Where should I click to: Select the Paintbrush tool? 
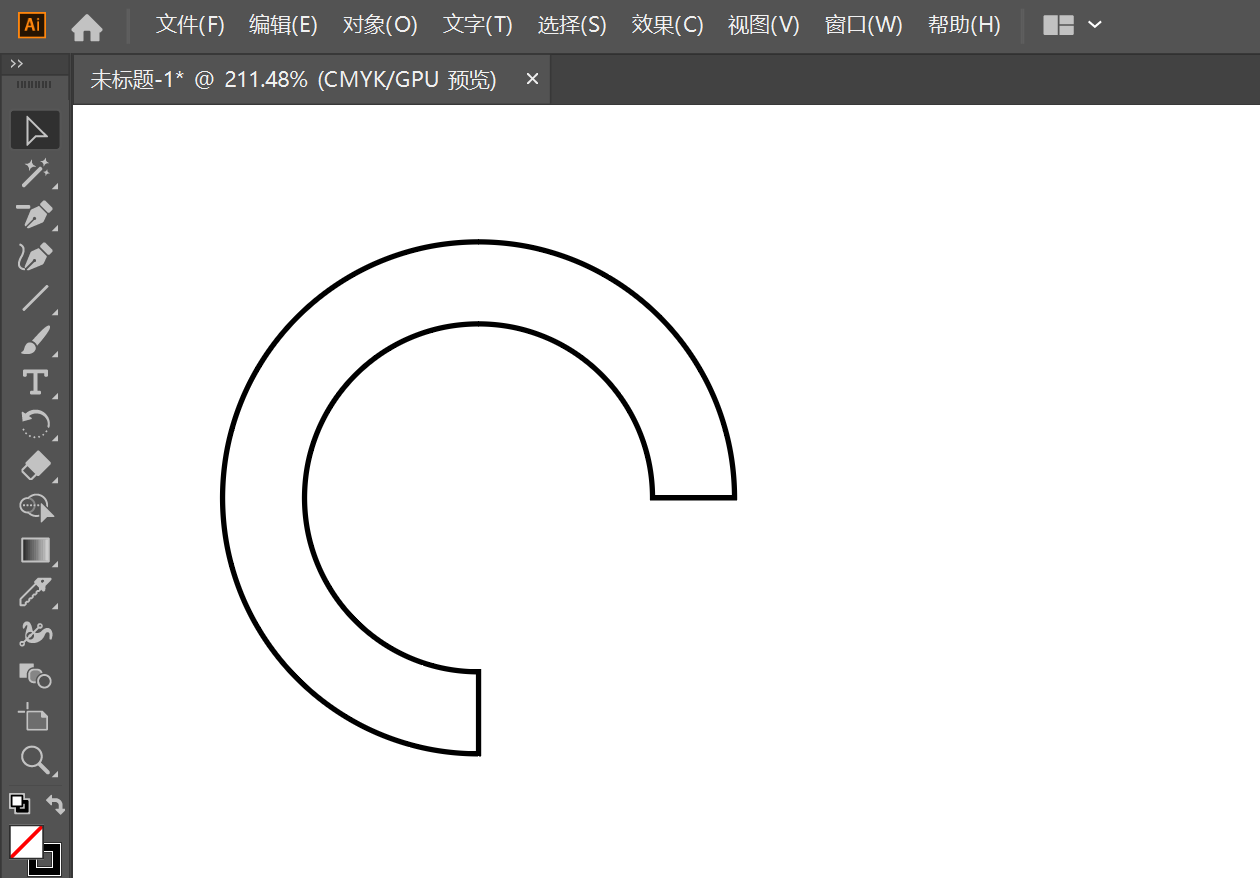click(35, 340)
